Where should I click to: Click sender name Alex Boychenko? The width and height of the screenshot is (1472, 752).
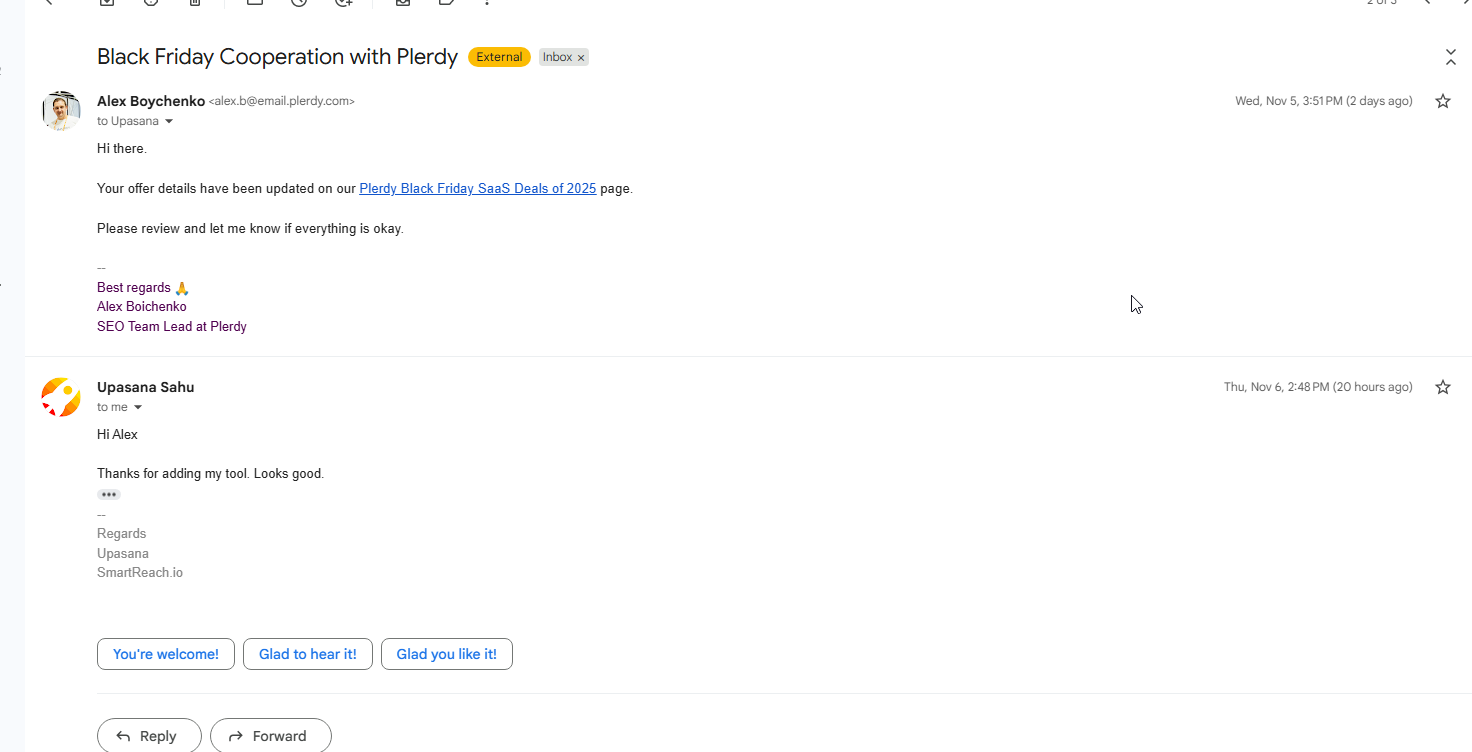click(x=150, y=101)
